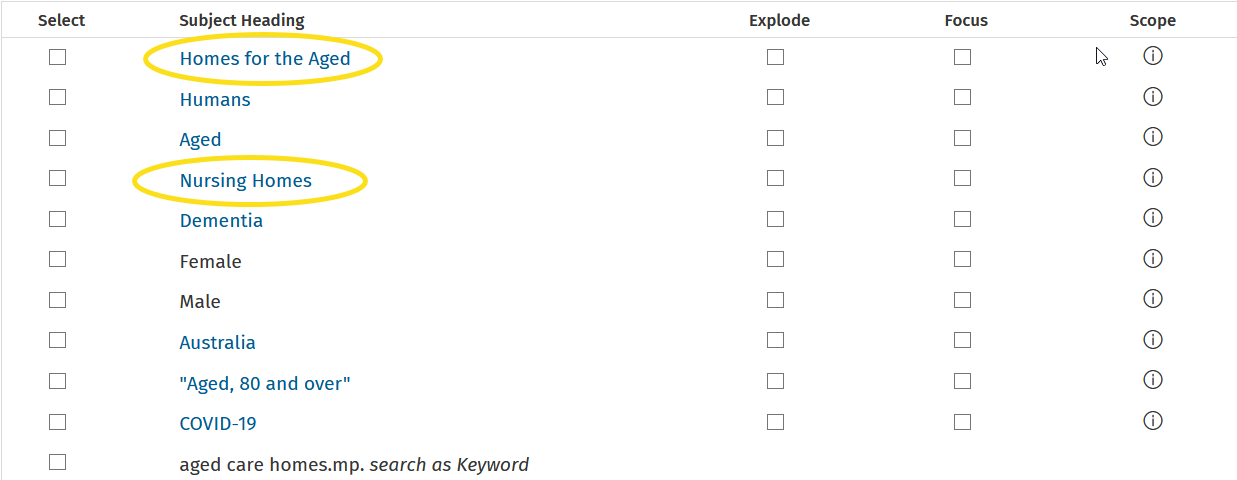Open scope note for Female heading

pyautogui.click(x=1152, y=259)
